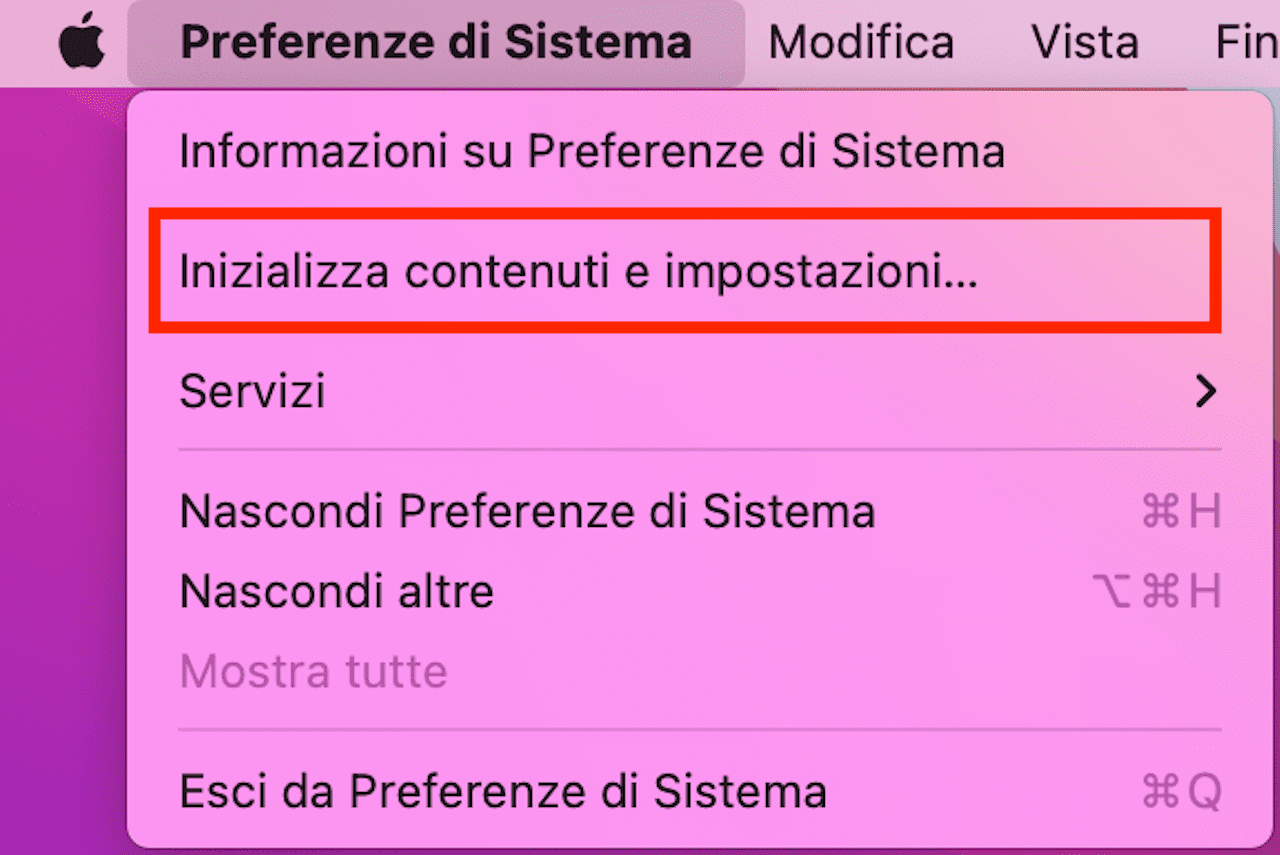Expand the Servizi submenu arrow
The width and height of the screenshot is (1280, 855).
(1207, 391)
